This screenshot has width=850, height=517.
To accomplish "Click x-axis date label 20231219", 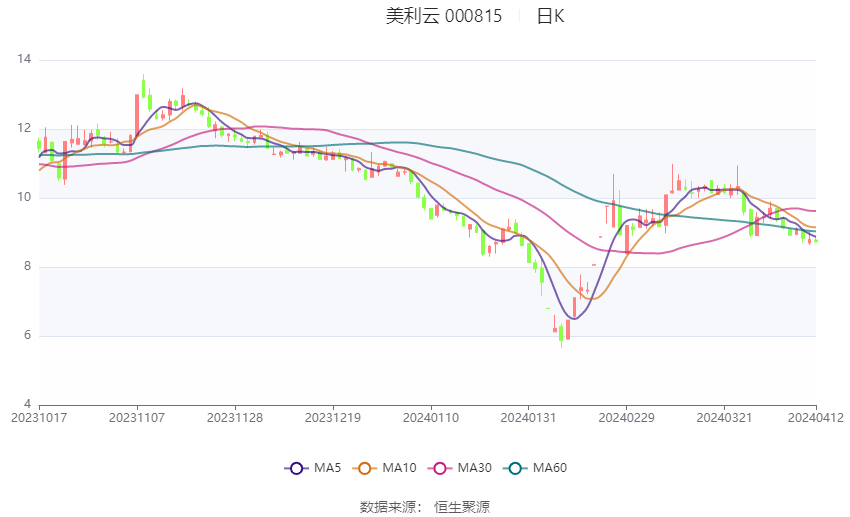I will (333, 418).
